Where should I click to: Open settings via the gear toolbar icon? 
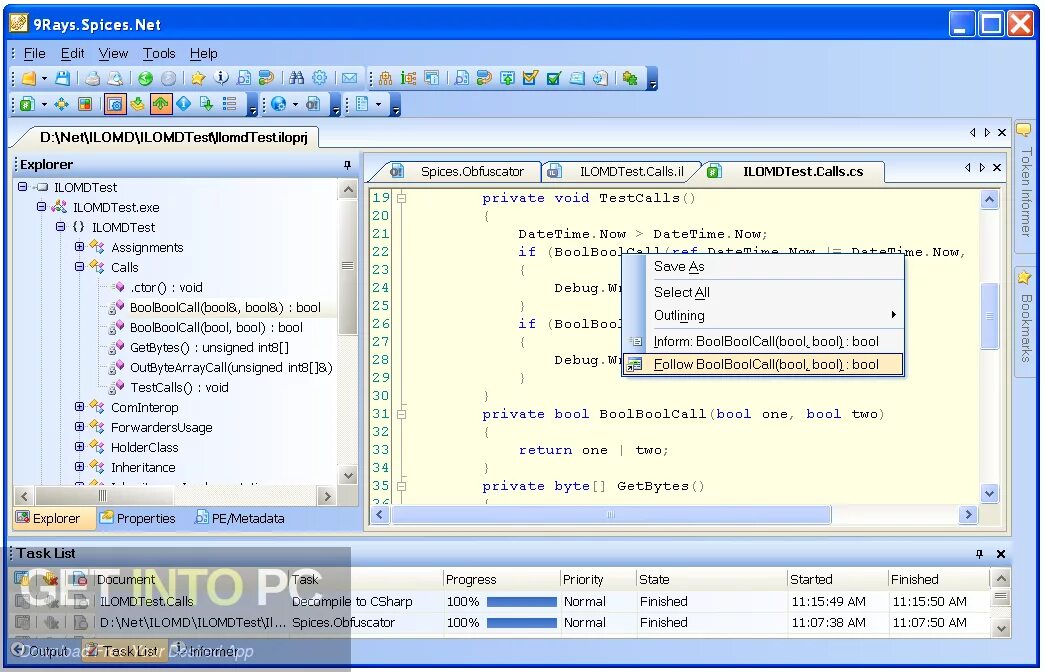click(320, 79)
